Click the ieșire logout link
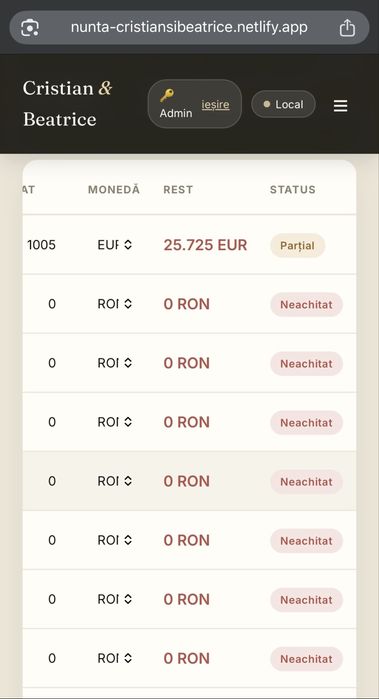Viewport: 379px width, 699px height. (215, 105)
